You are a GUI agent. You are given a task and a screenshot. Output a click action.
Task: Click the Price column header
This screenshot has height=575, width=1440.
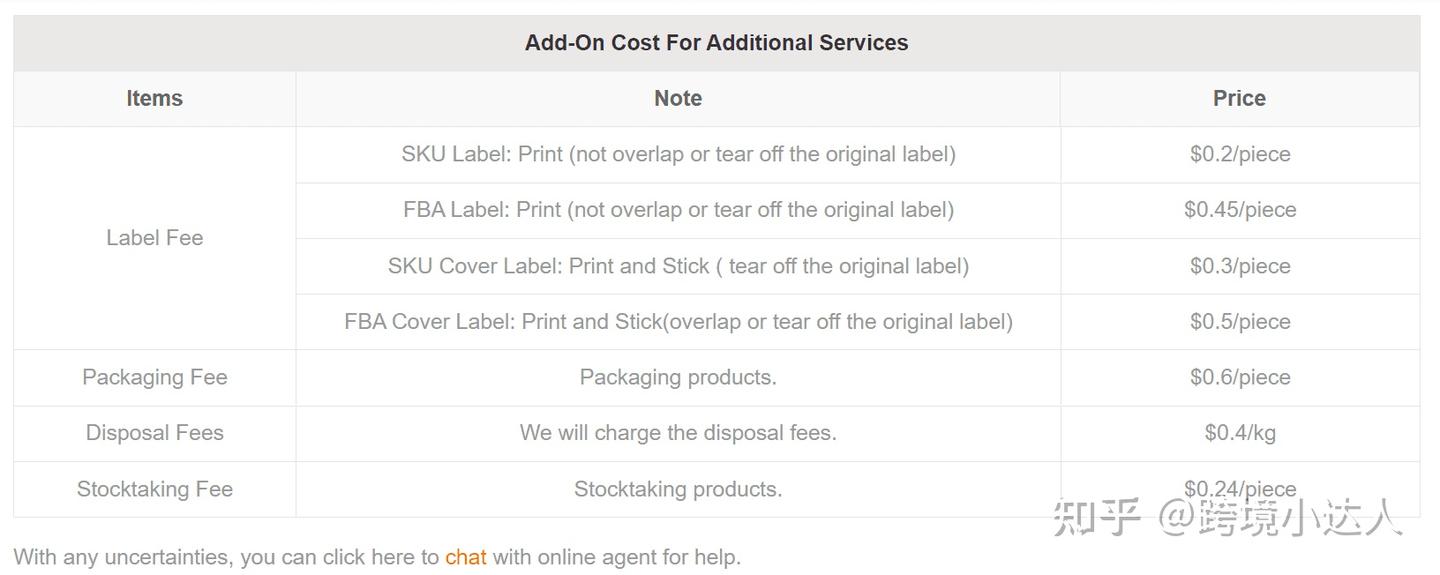click(1239, 98)
